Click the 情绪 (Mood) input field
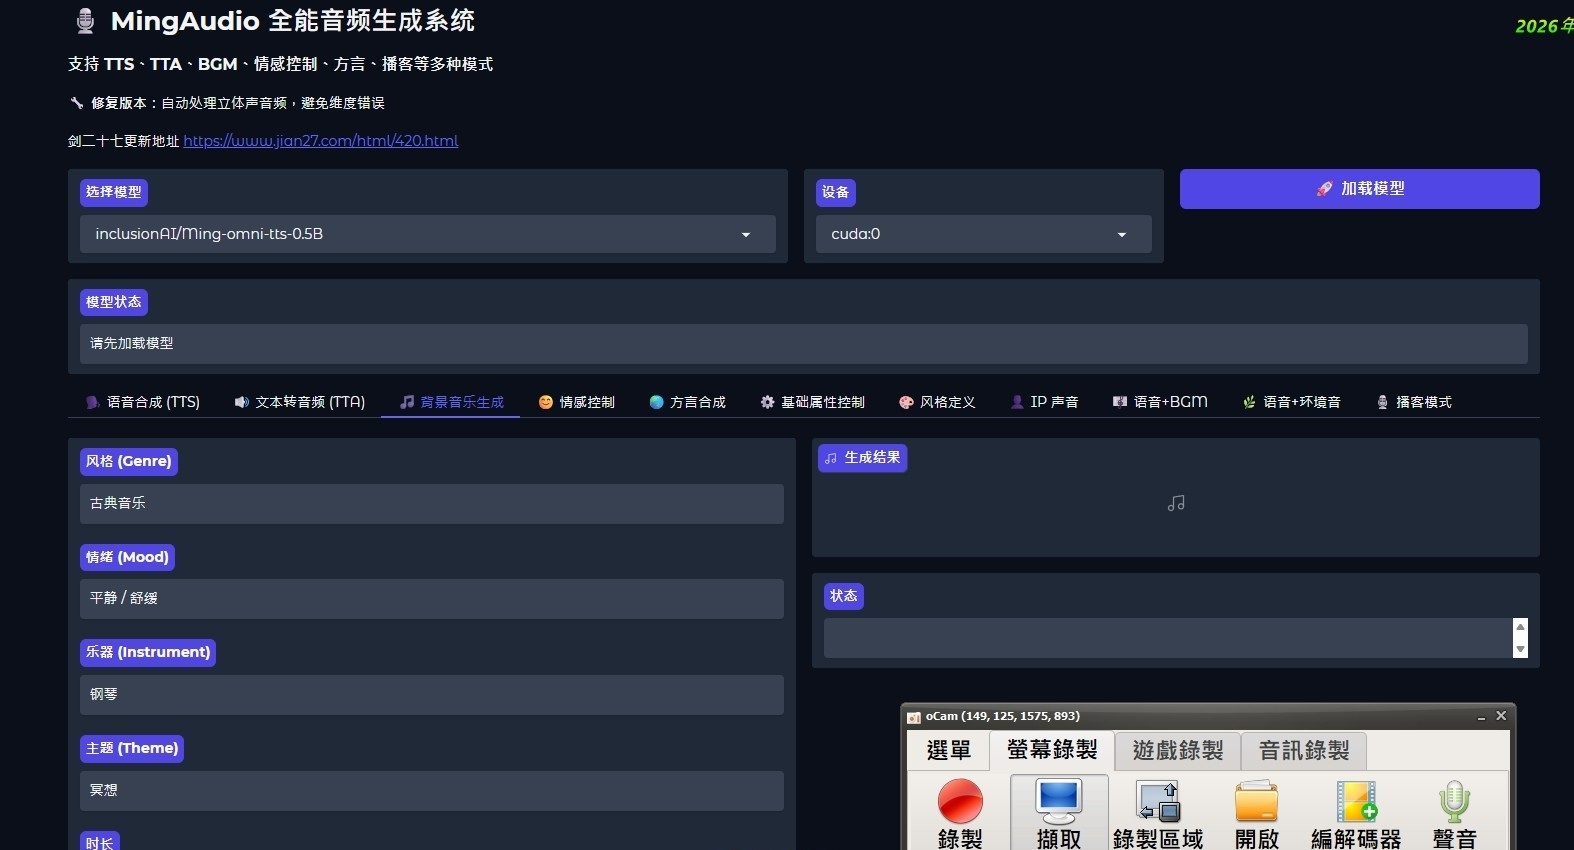The height and width of the screenshot is (850, 1574). tap(432, 599)
